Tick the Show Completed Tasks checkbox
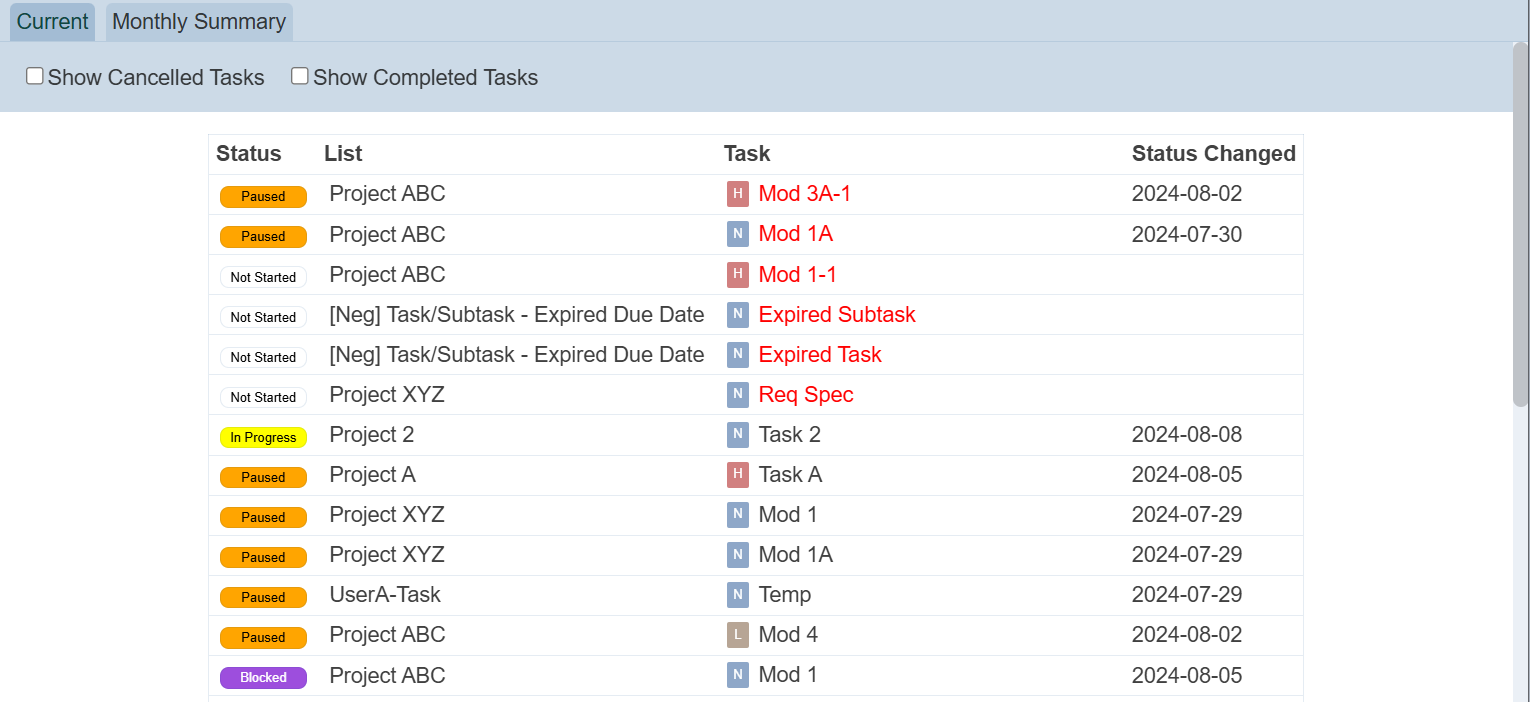1530x702 pixels. click(300, 77)
